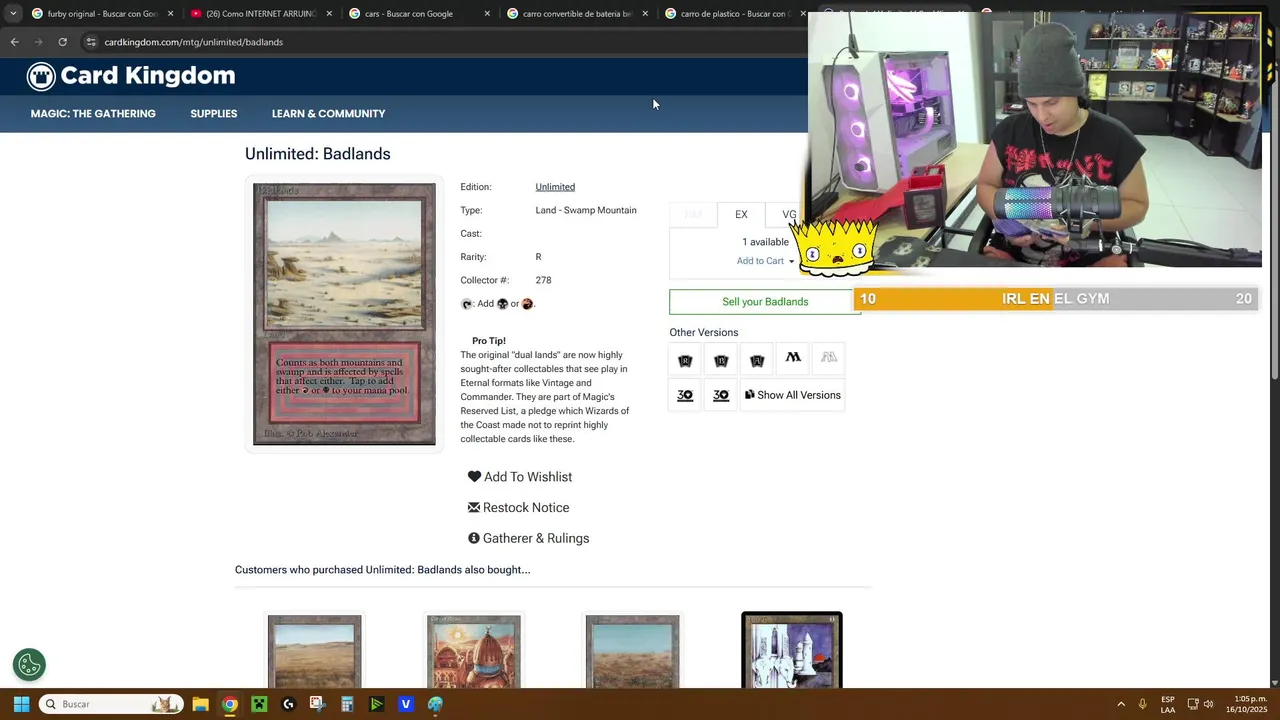The width and height of the screenshot is (1280, 720).
Task: Open the second 30th Anniversary version icon
Action: (x=721, y=395)
